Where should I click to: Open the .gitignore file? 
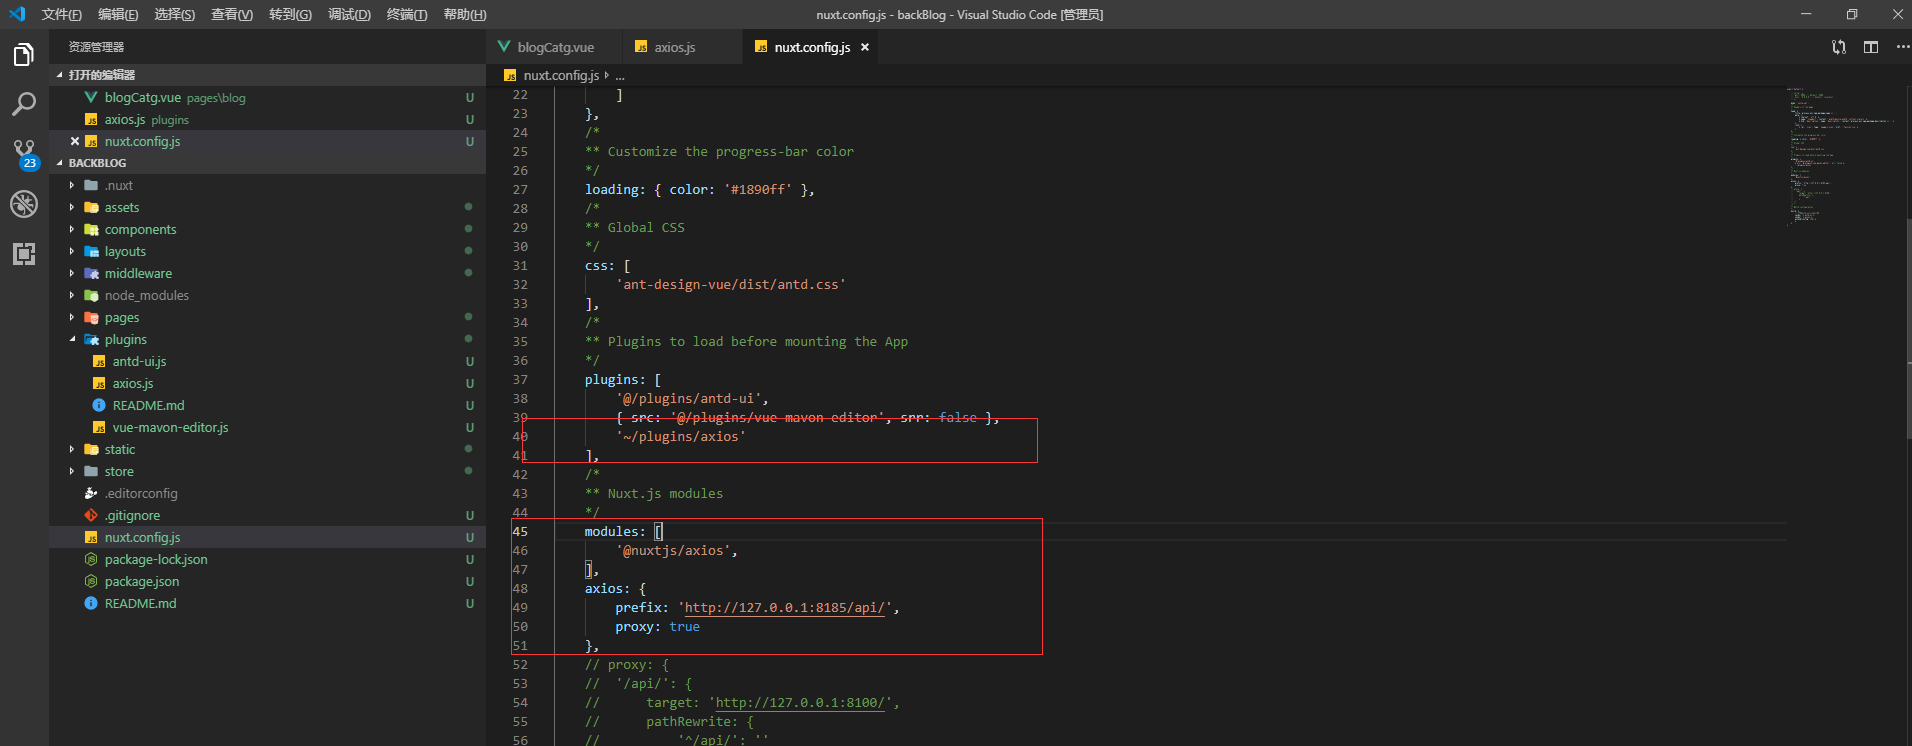pyautogui.click(x=267, y=515)
